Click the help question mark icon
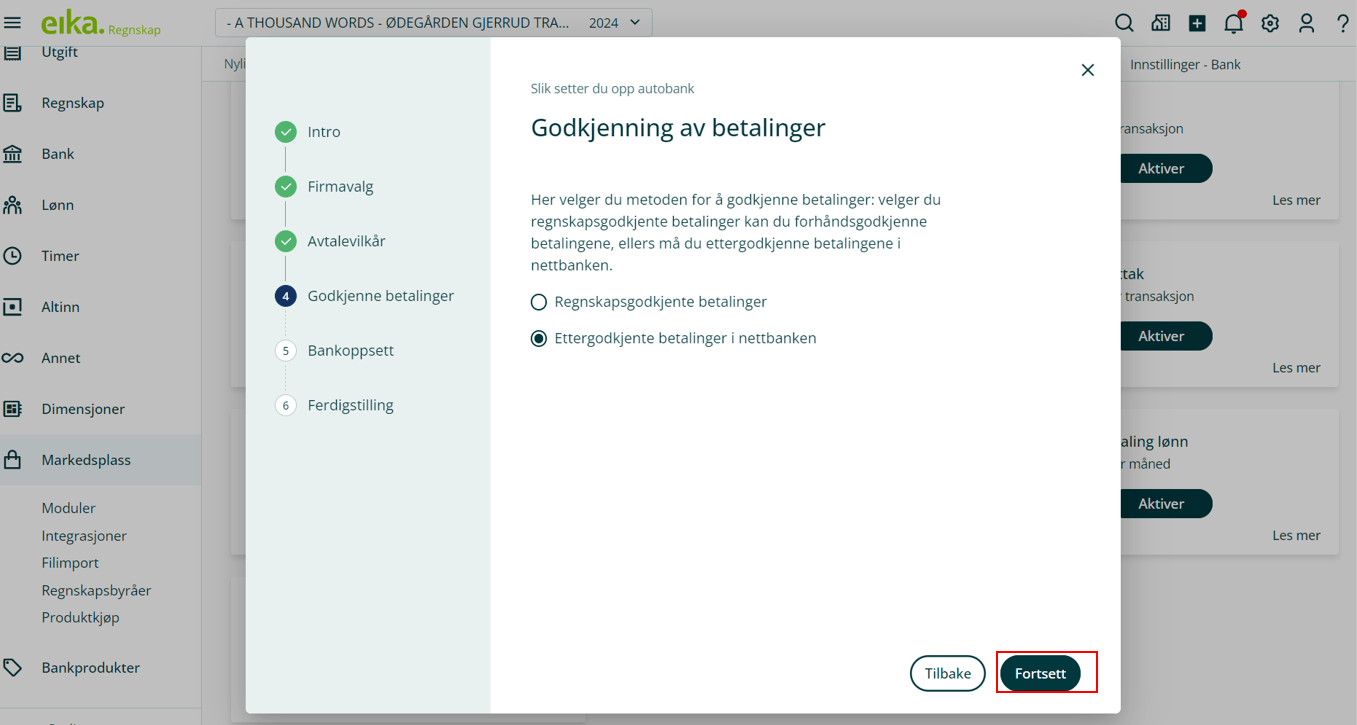Image resolution: width=1357 pixels, height=725 pixels. 1342,23
